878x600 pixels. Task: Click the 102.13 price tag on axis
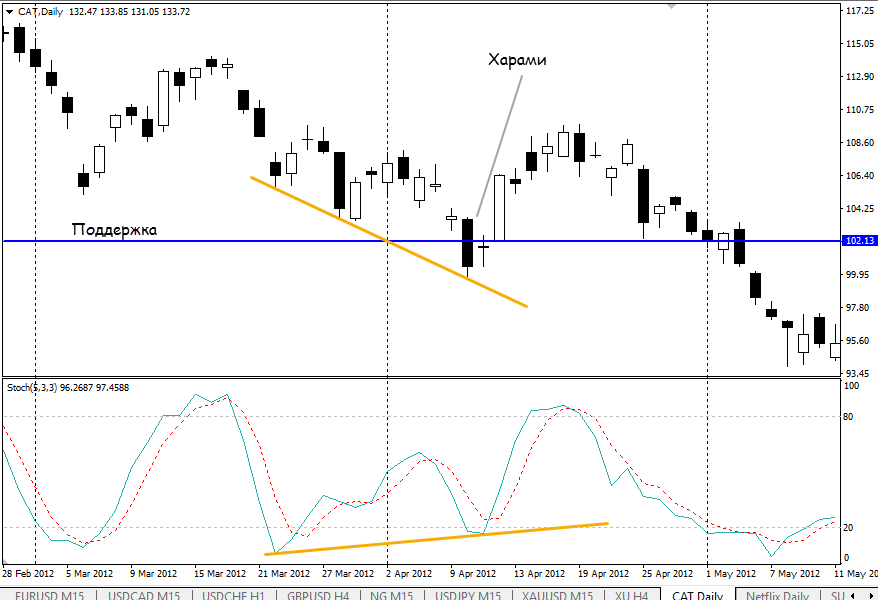click(859, 241)
